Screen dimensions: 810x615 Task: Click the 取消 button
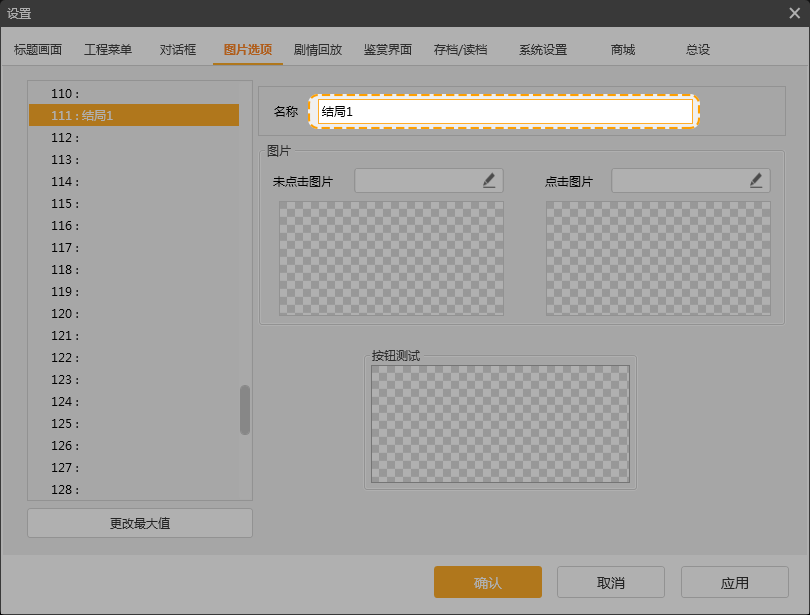(611, 582)
